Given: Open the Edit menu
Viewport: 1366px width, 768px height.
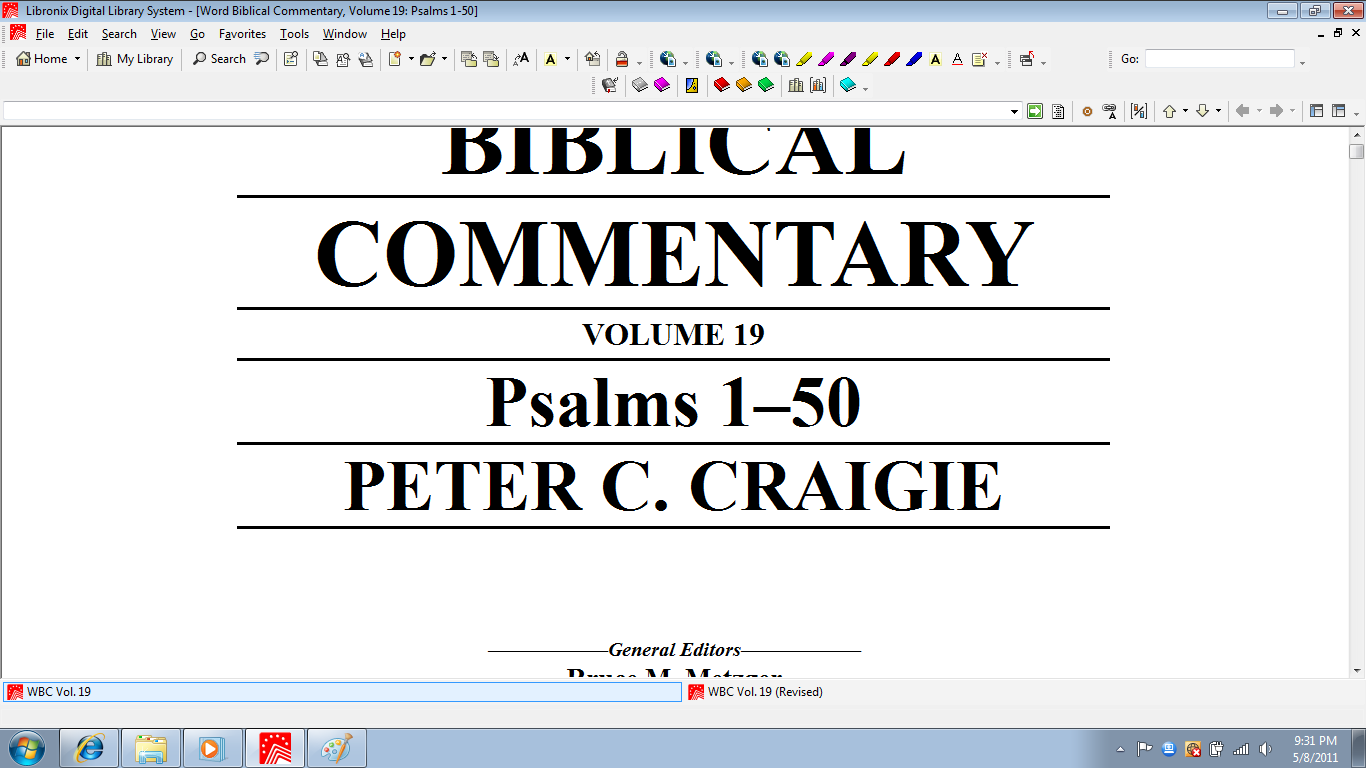Looking at the screenshot, I should click(78, 34).
